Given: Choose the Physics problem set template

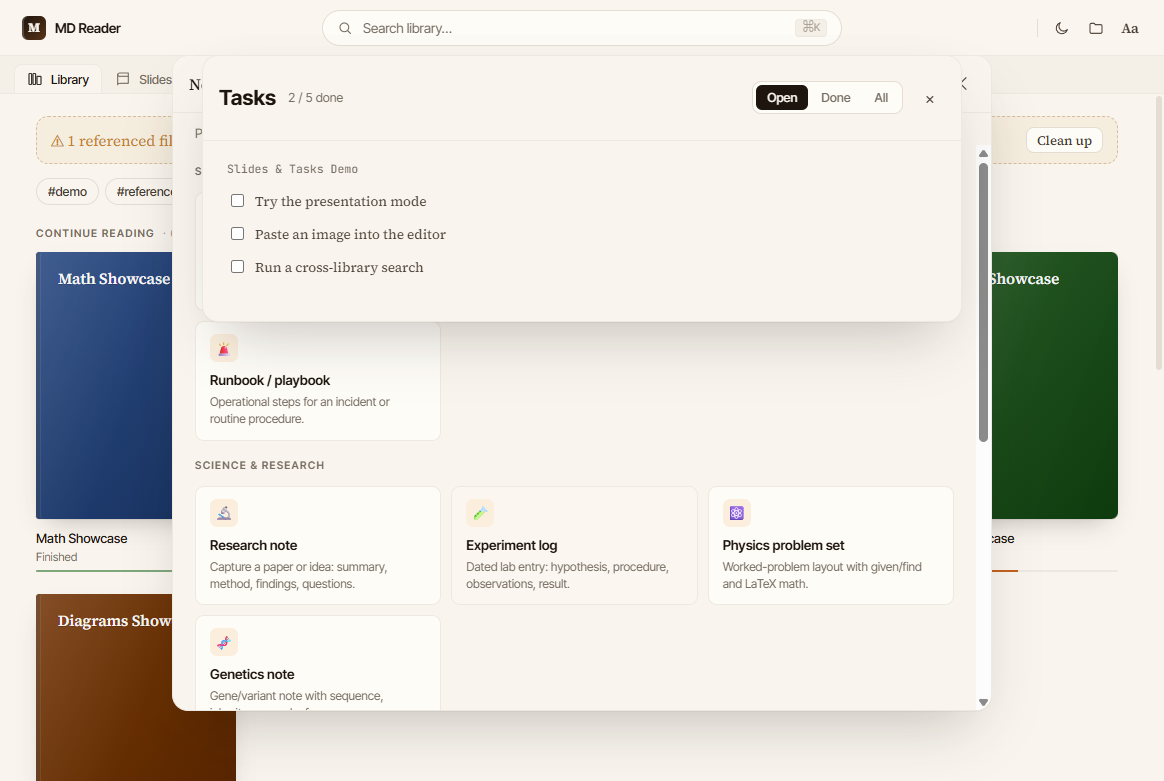Looking at the screenshot, I should (x=831, y=546).
